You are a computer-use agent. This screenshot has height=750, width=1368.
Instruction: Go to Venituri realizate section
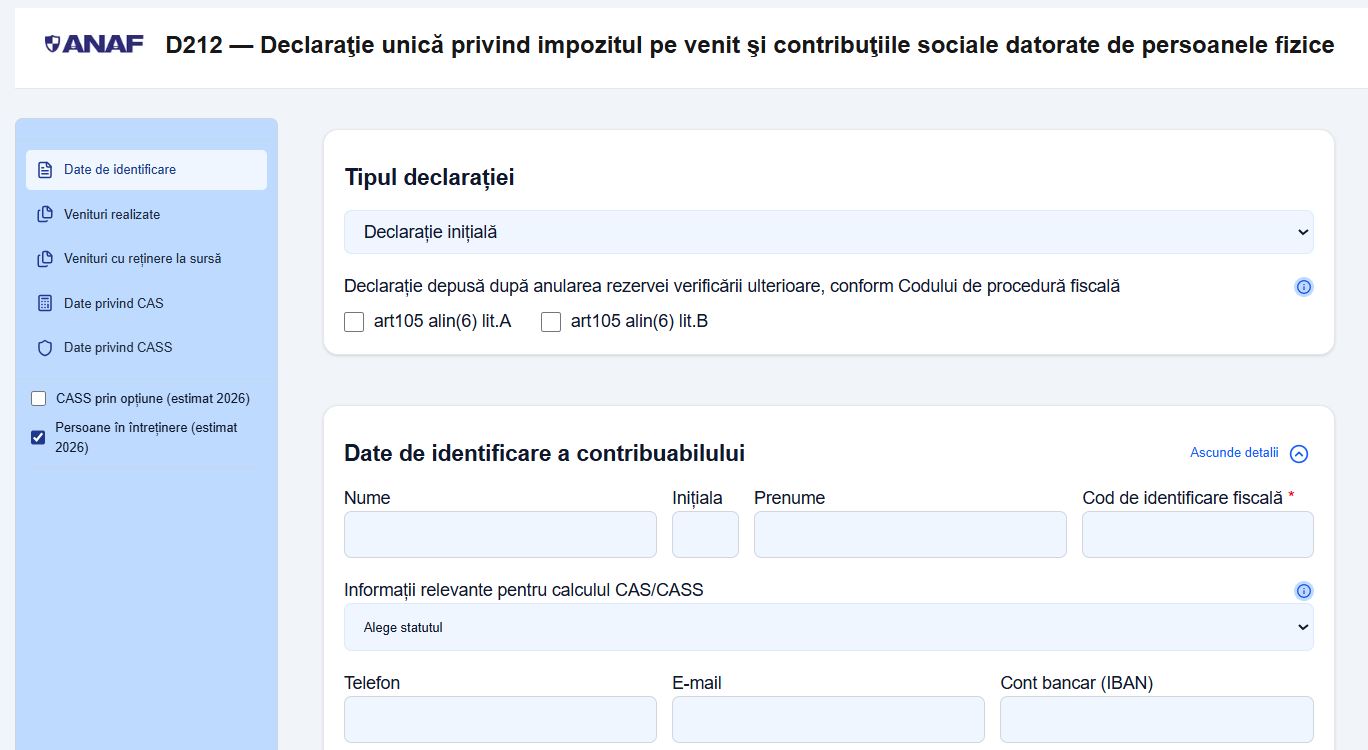tap(112, 215)
